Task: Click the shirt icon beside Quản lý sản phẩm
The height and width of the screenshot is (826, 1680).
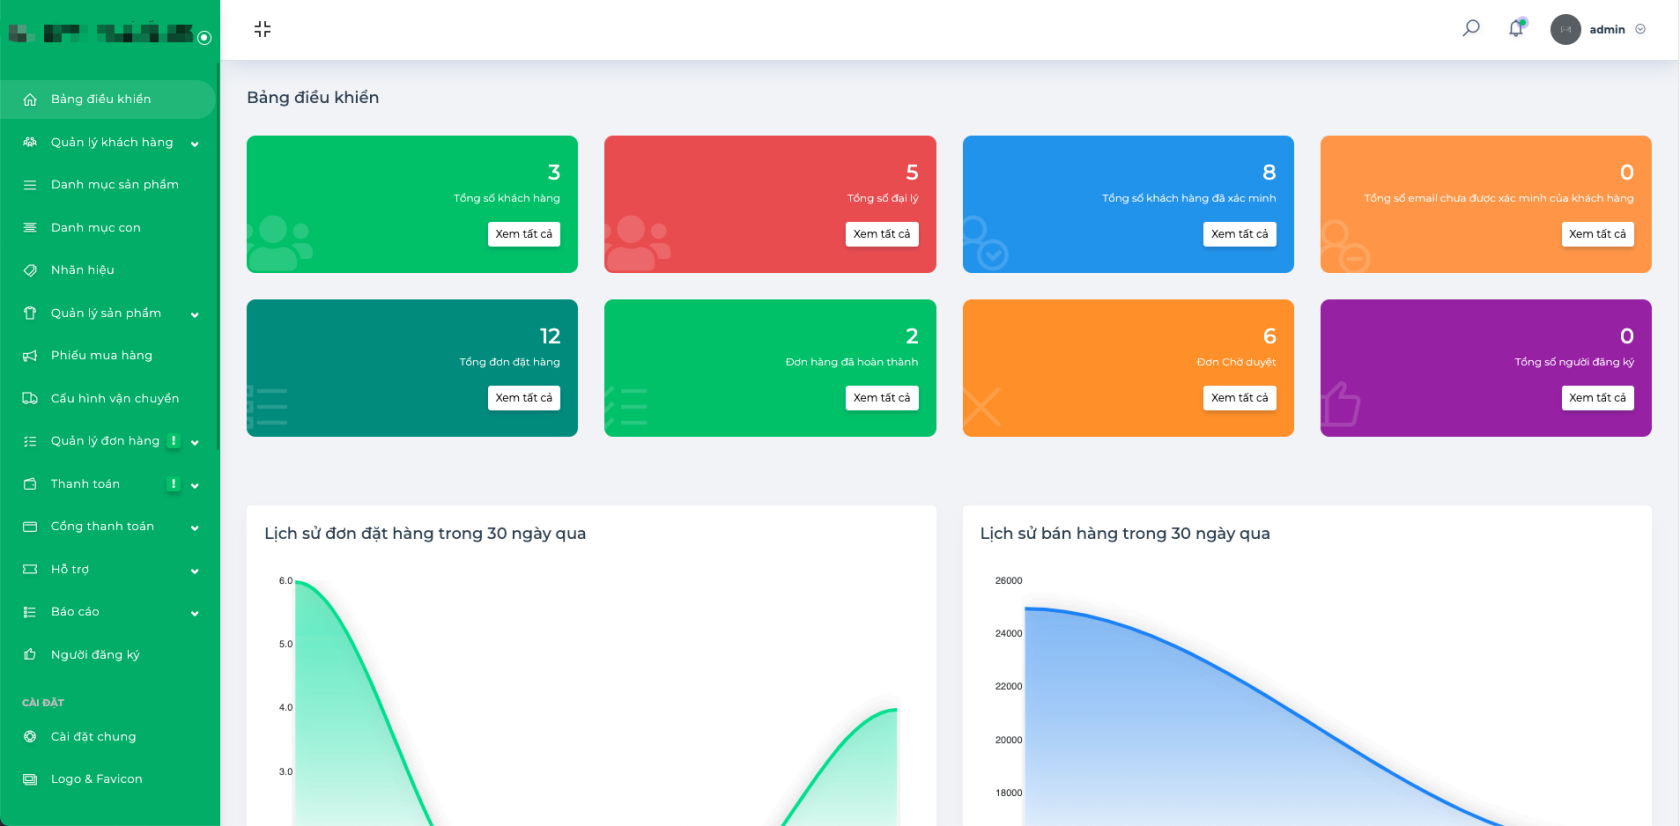Action: [x=30, y=313]
